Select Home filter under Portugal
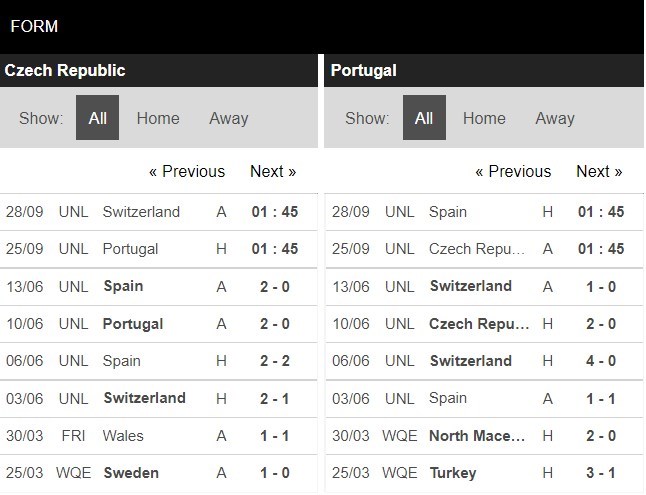 484,118
